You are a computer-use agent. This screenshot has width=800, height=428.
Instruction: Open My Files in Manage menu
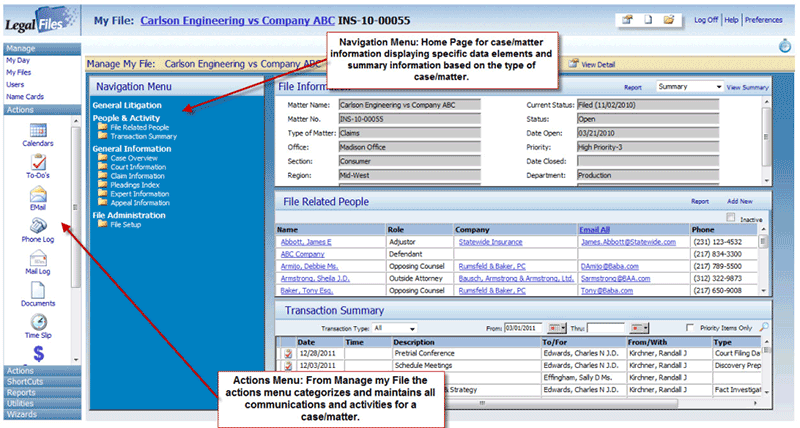(x=18, y=72)
